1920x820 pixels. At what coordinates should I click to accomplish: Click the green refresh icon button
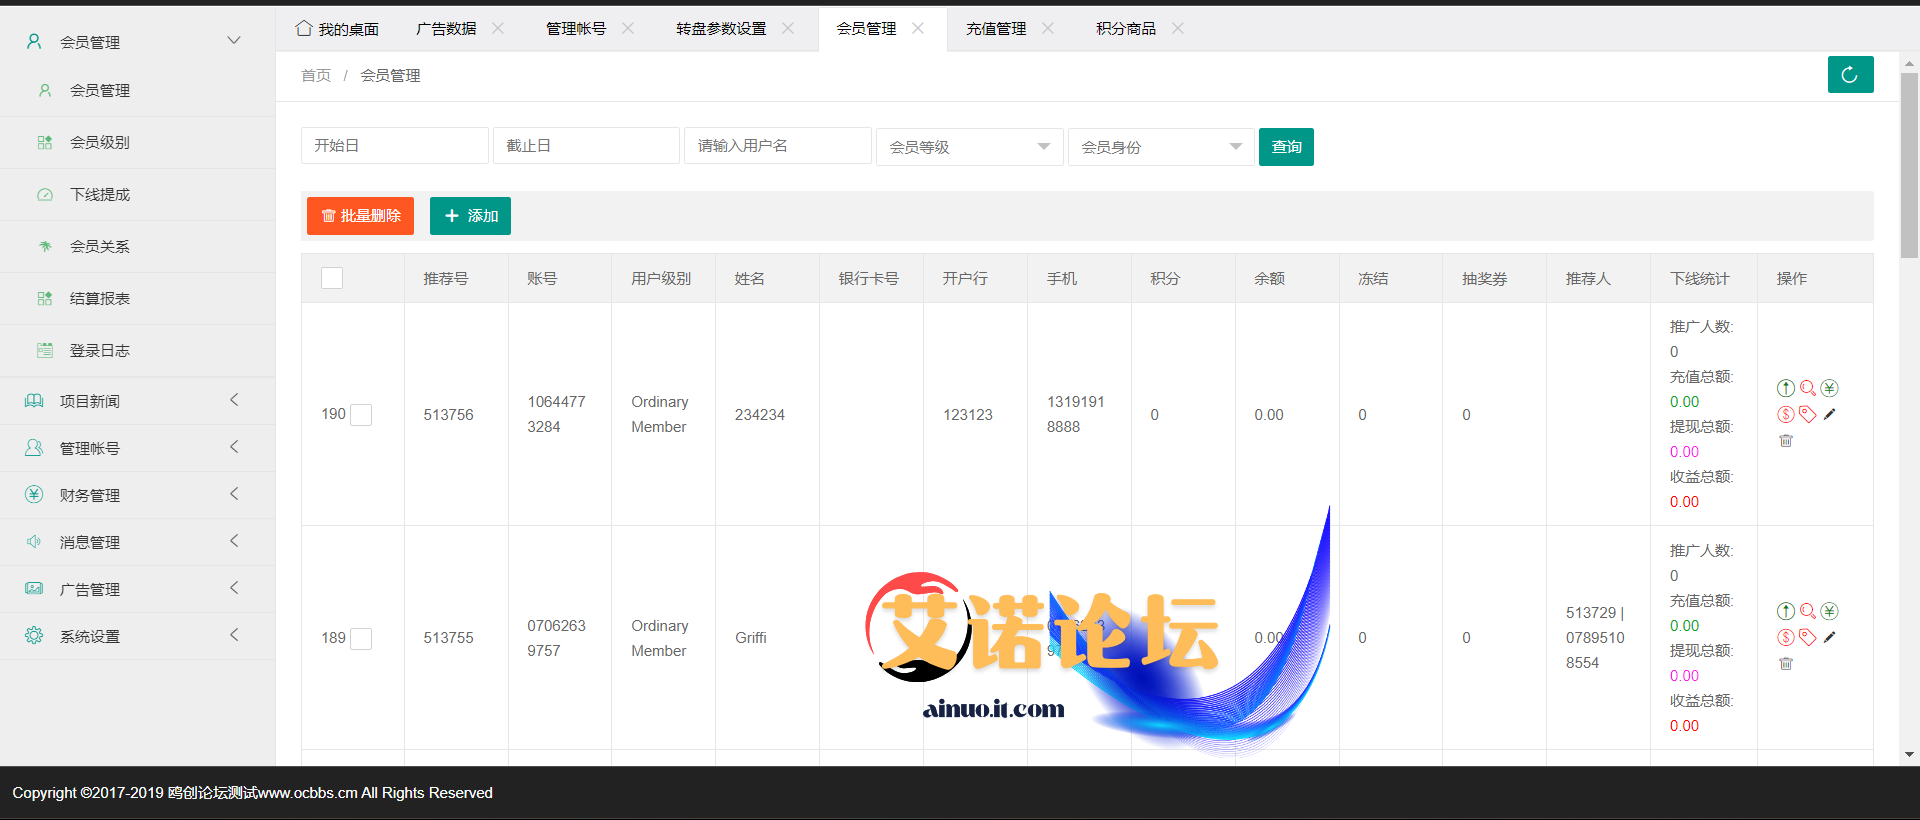(1850, 75)
